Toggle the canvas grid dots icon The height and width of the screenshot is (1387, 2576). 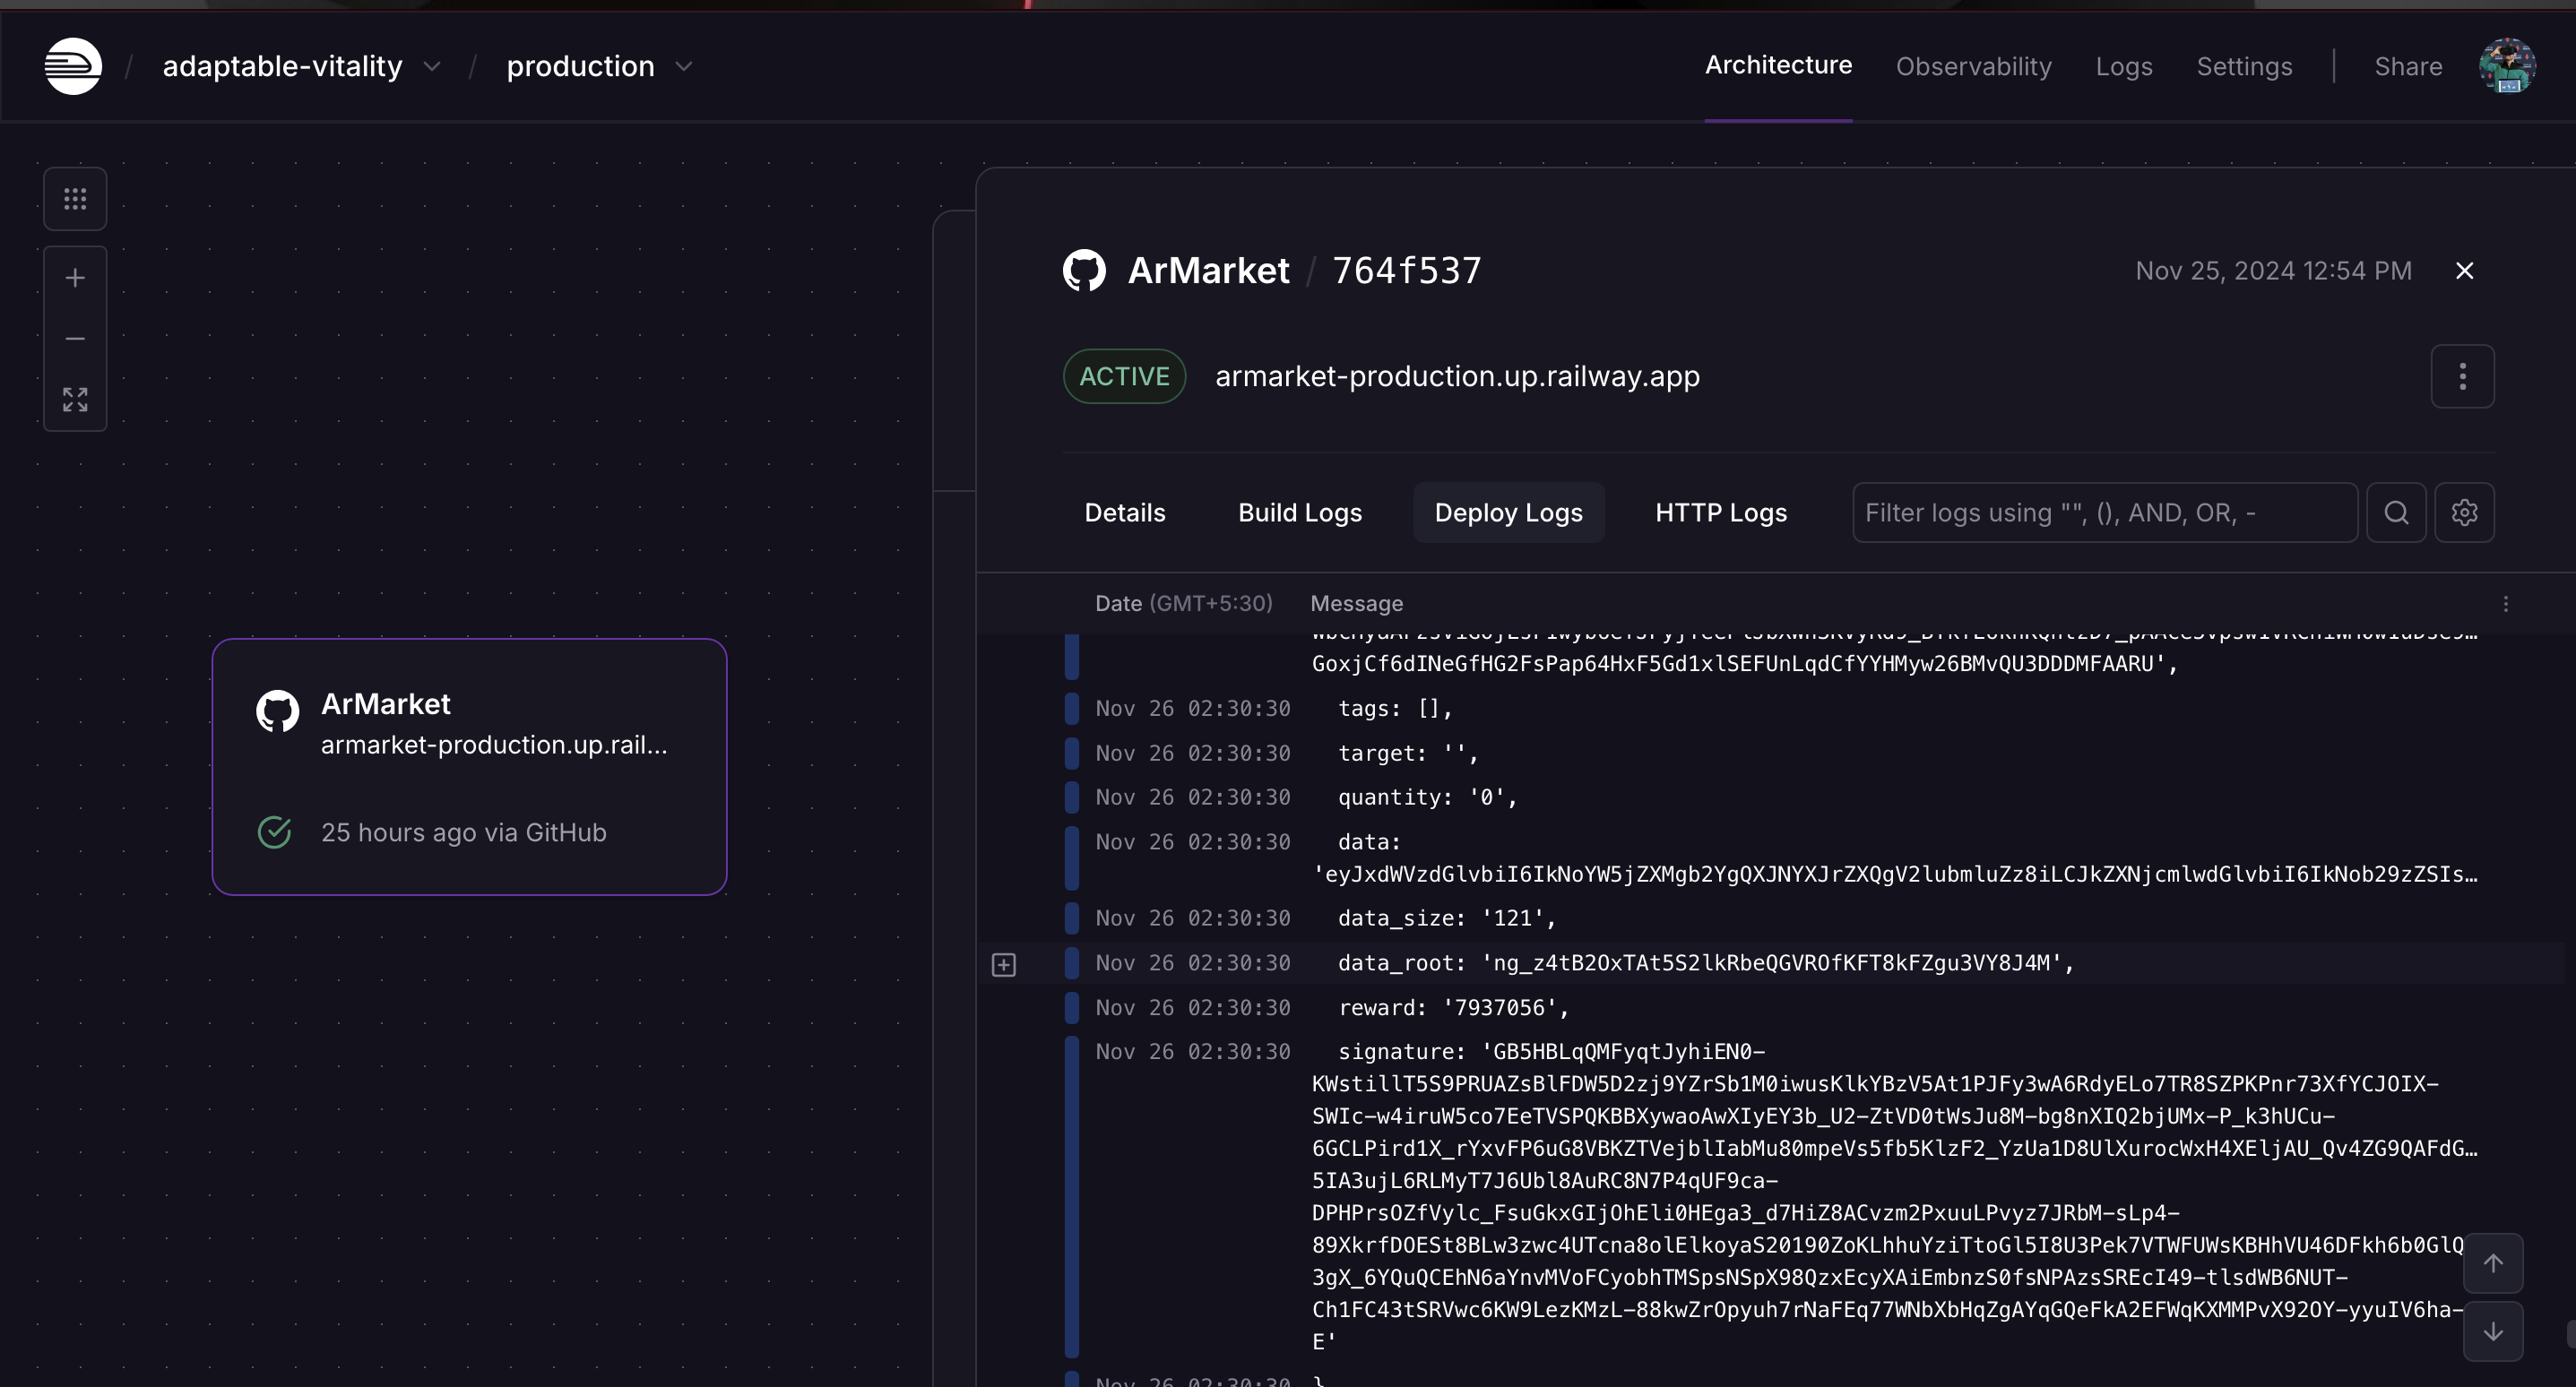tap(75, 199)
